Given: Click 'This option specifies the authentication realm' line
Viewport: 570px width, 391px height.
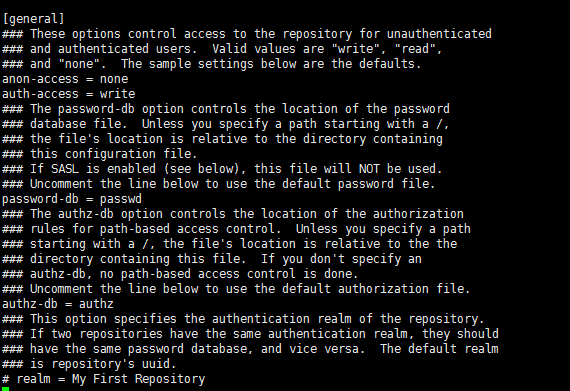Looking at the screenshot, I should point(244,319).
